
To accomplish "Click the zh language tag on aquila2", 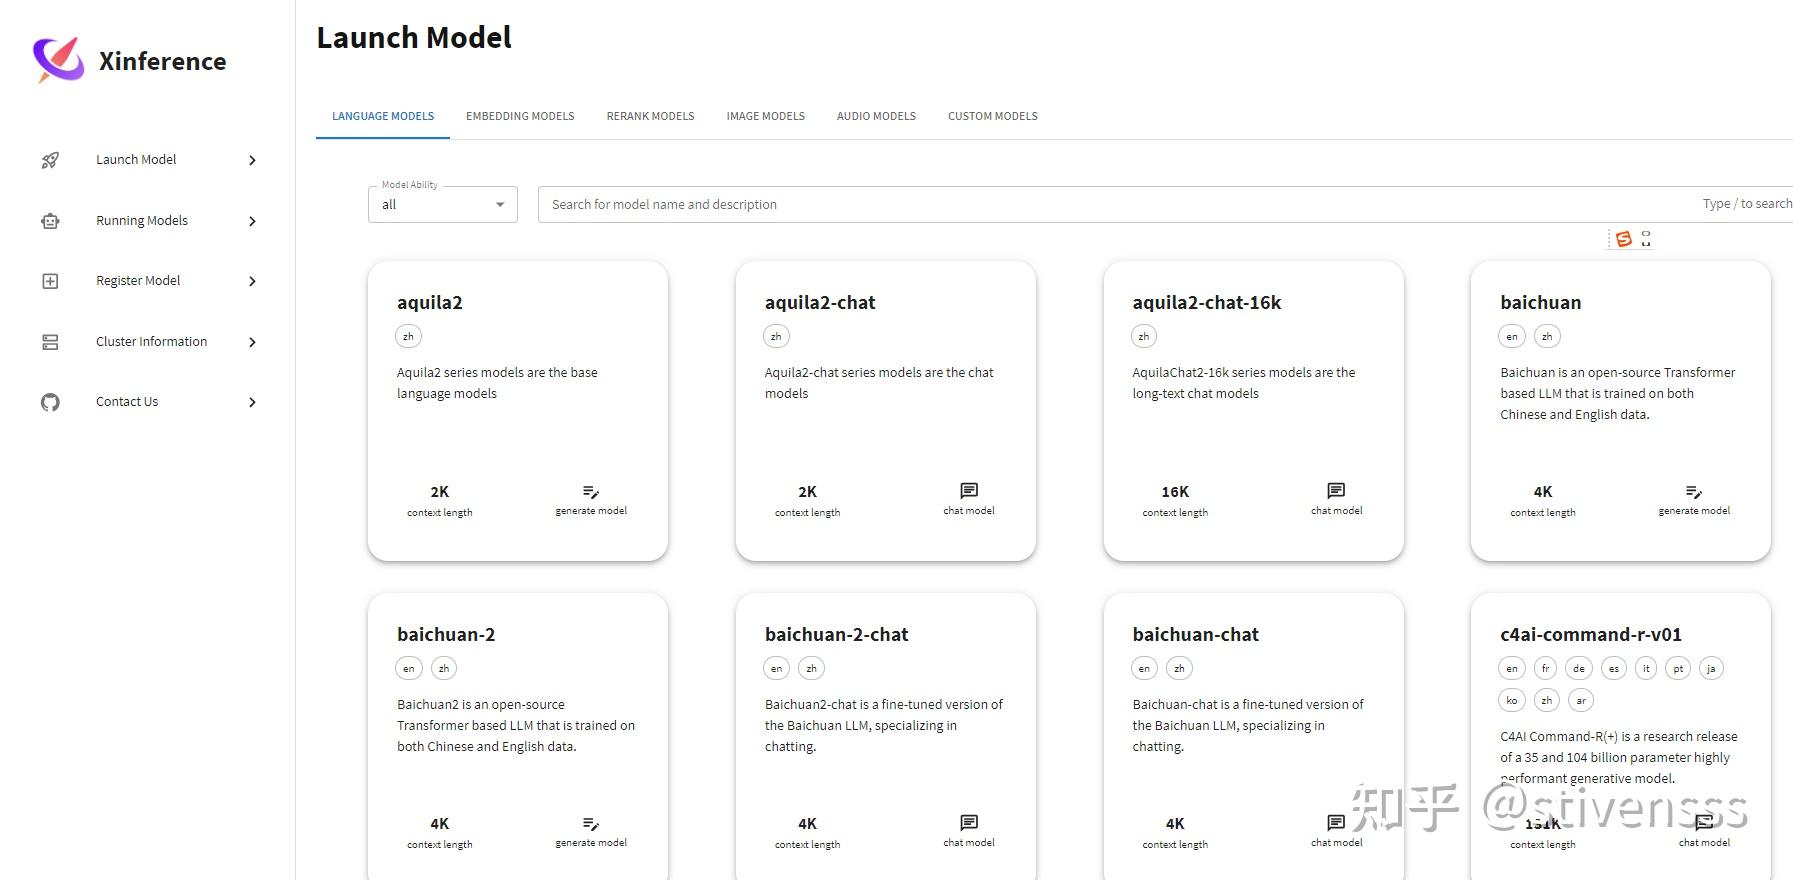I will pos(408,337).
